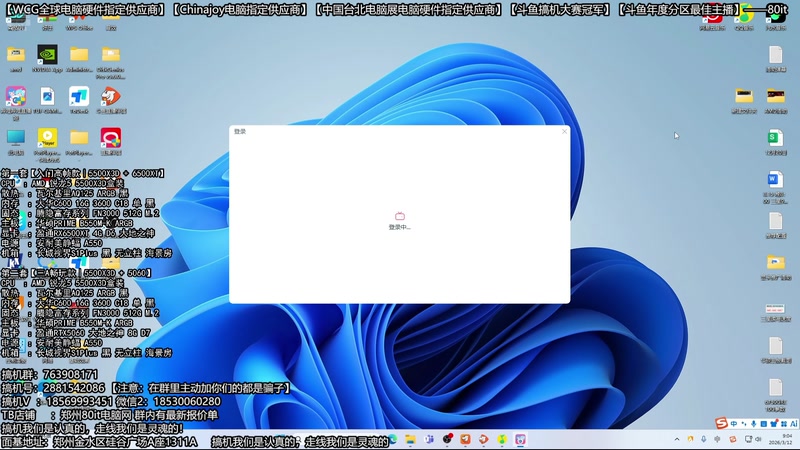Screen dimensions: 800x450
Task: Toggle the 中 Chinese input mode
Action: tap(734, 424)
